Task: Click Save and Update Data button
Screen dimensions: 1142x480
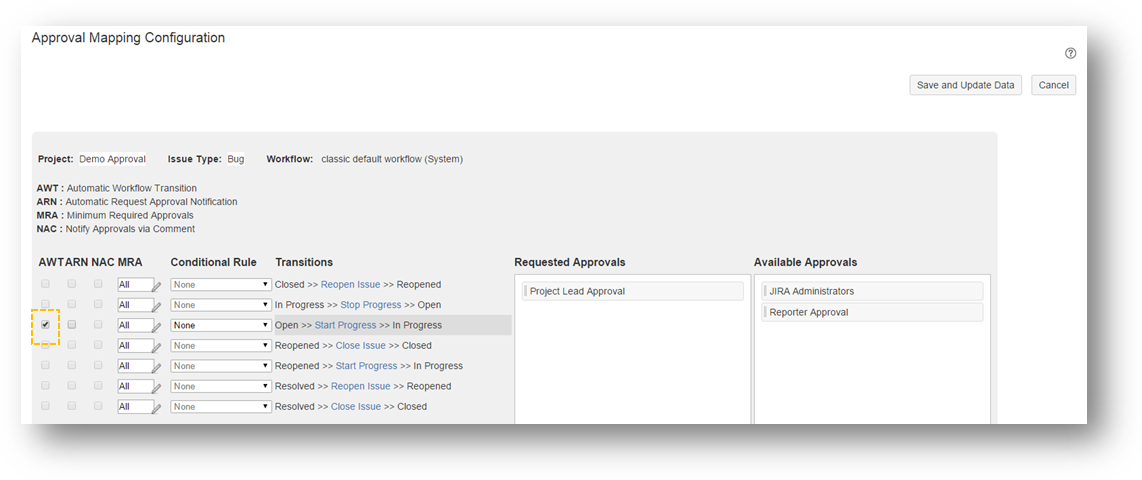Action: (x=965, y=85)
